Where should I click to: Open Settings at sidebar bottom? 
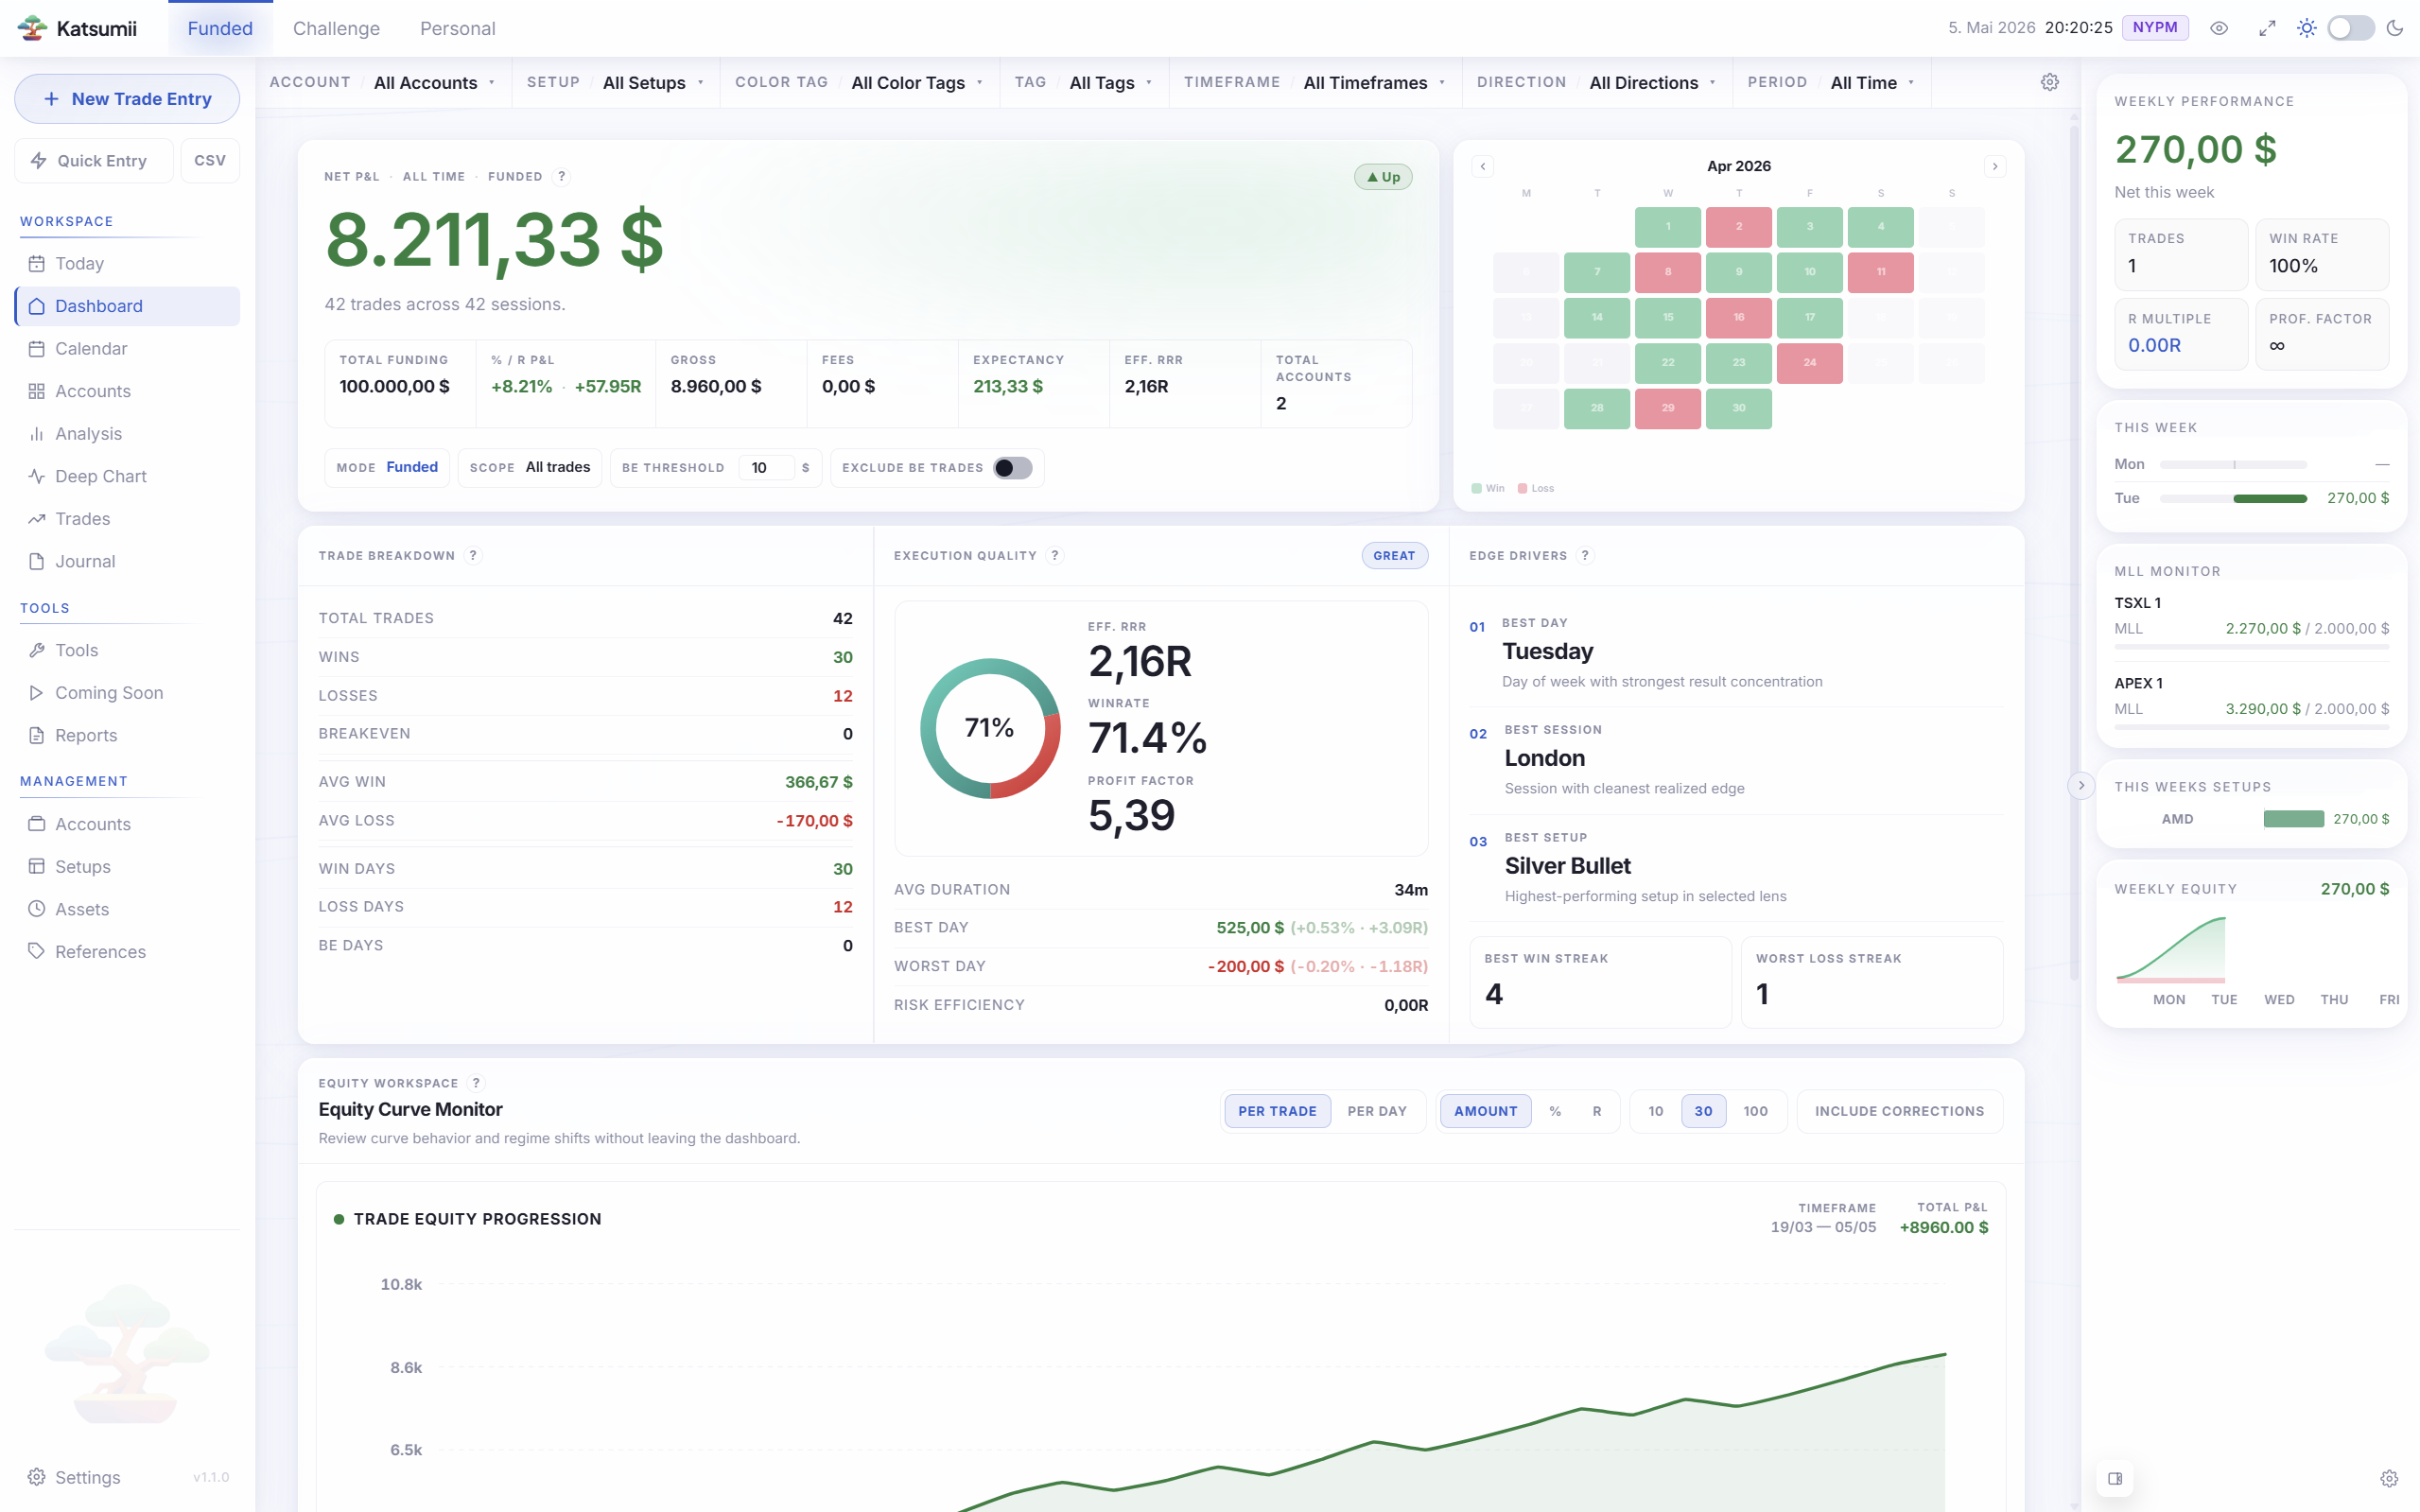coord(88,1477)
